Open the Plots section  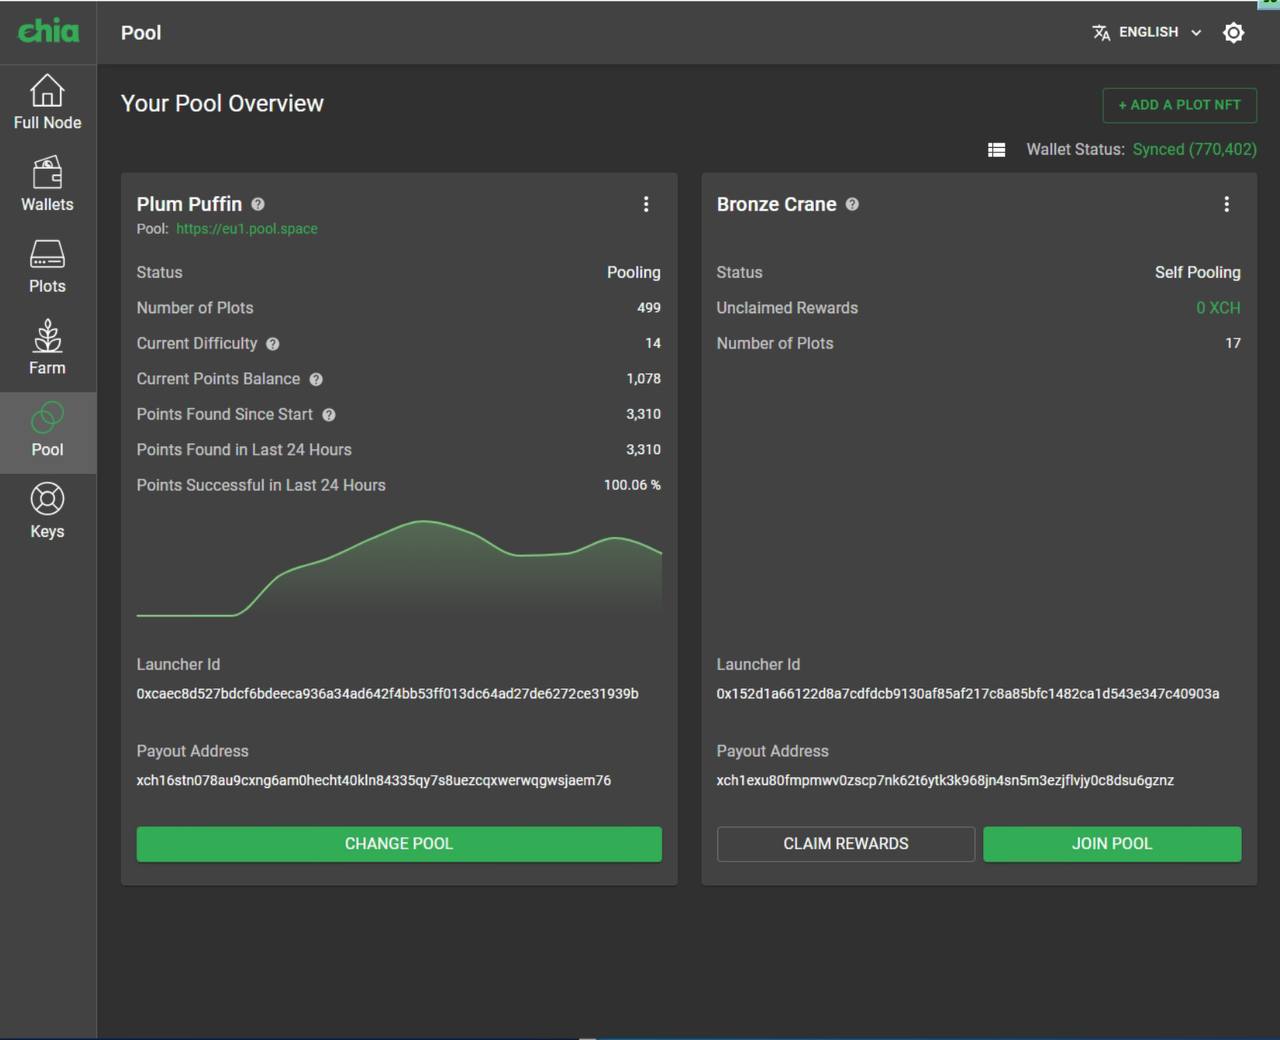pos(47,266)
